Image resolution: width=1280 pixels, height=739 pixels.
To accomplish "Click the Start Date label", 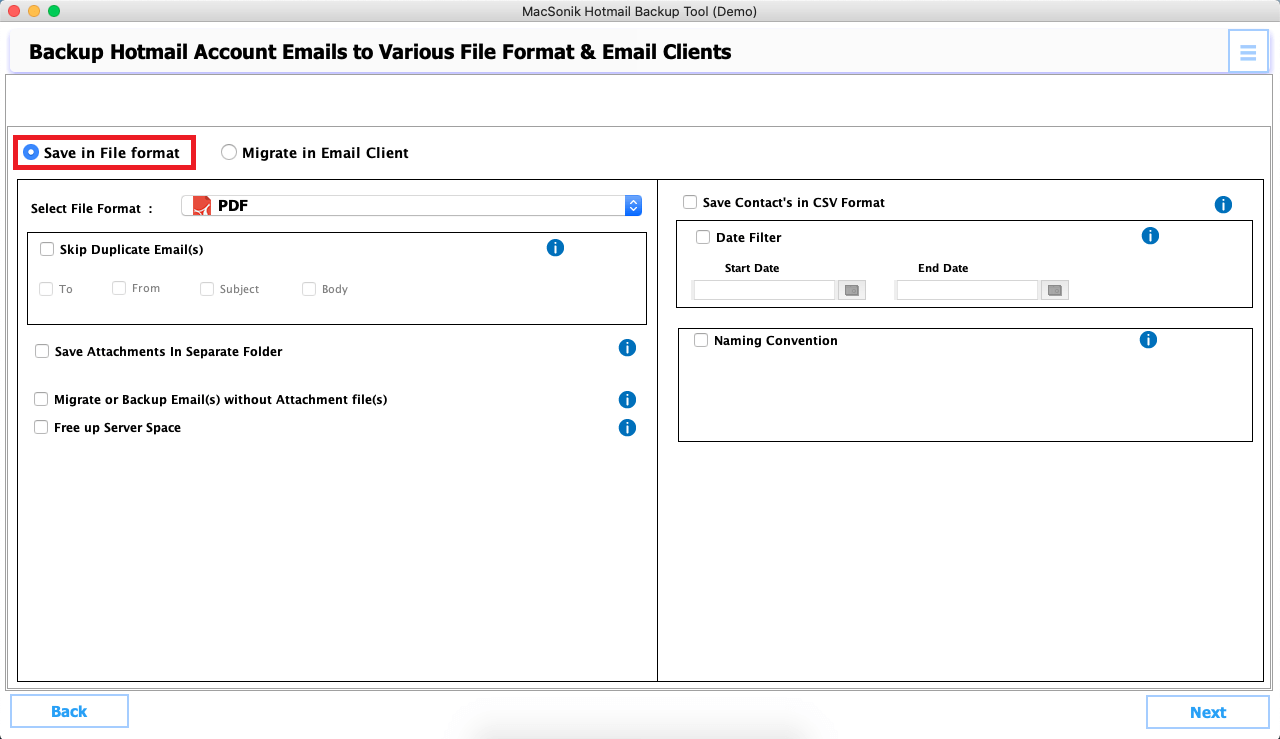I will [752, 268].
